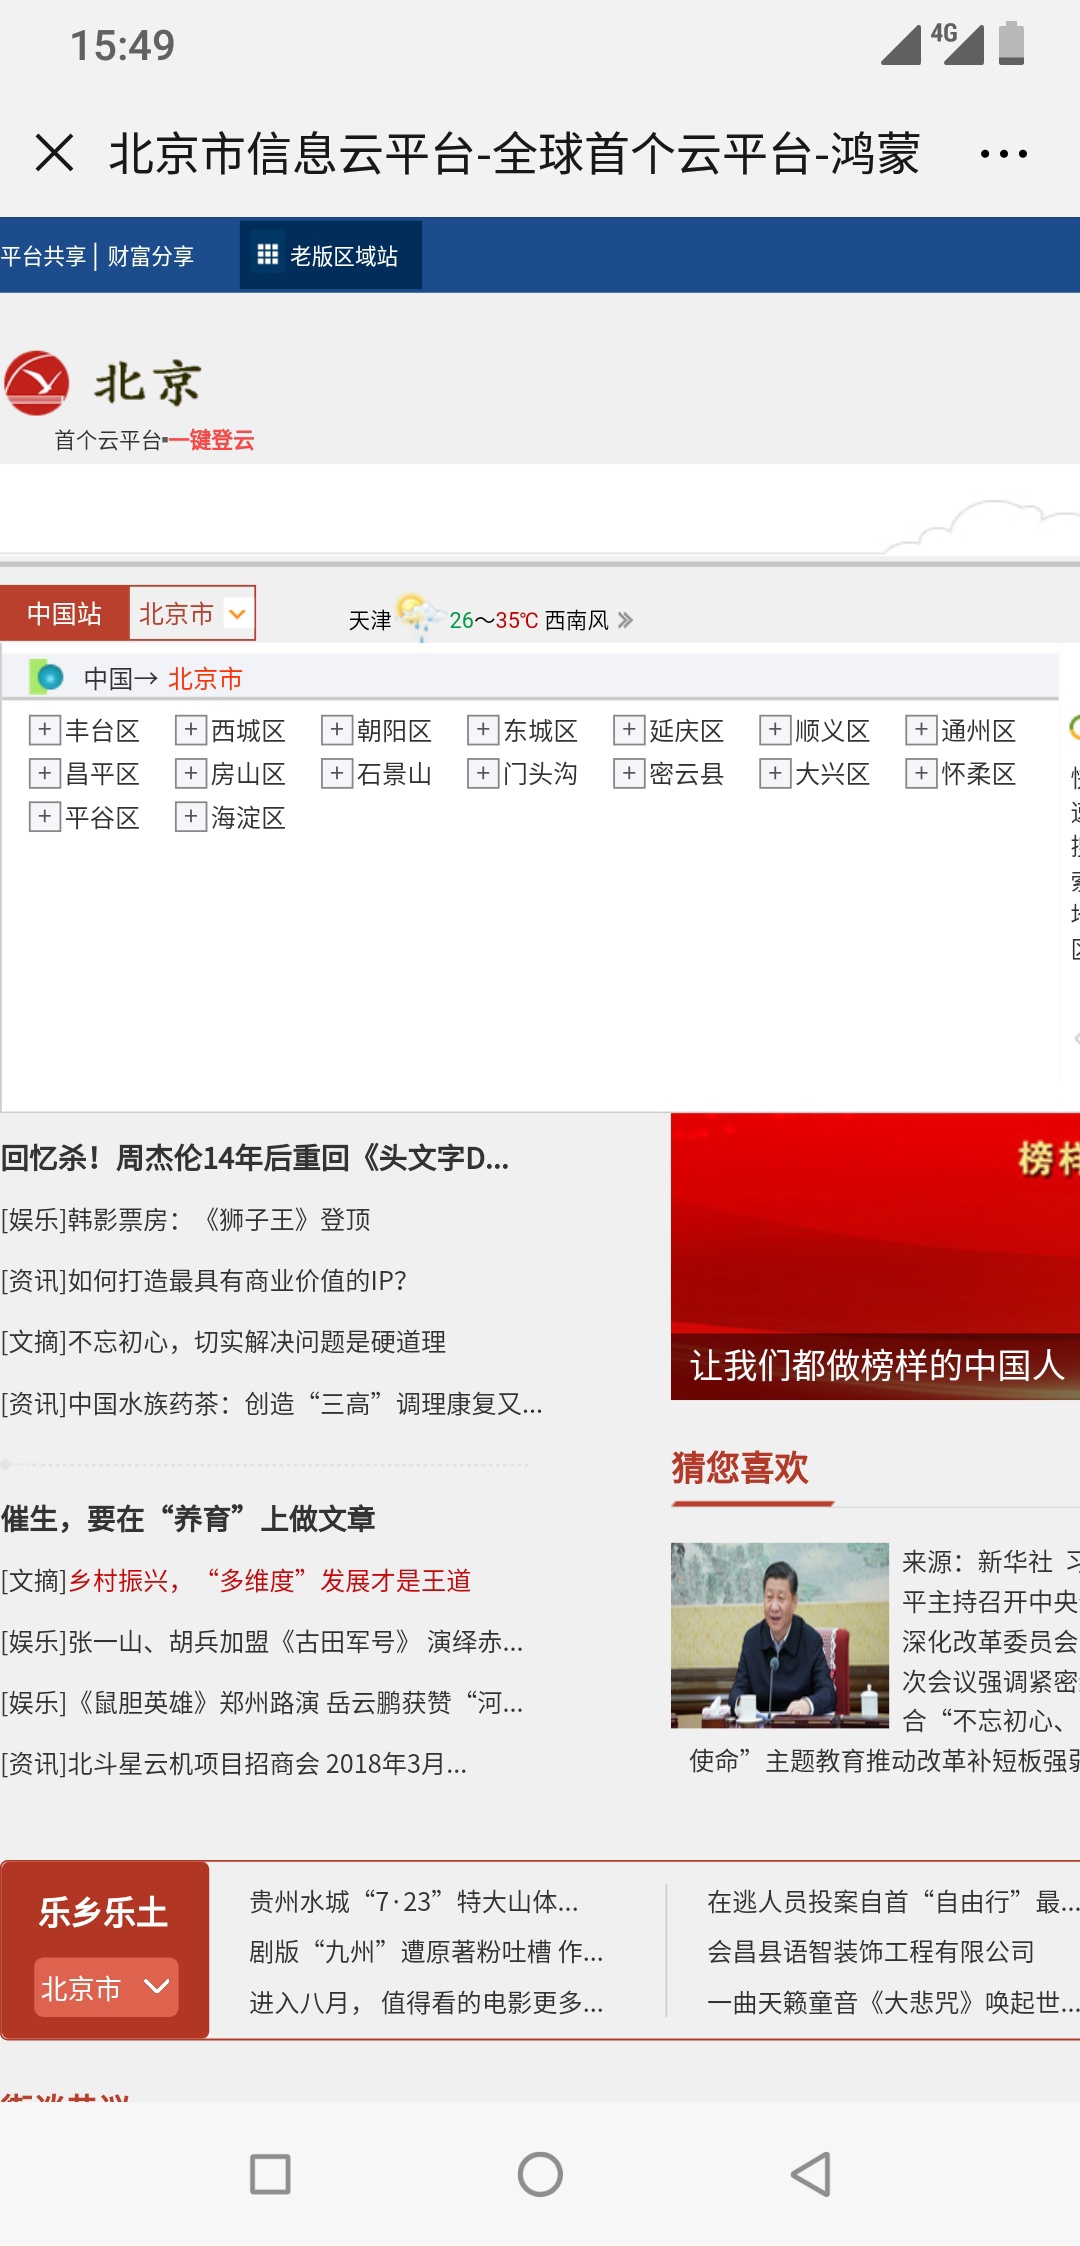Image resolution: width=1080 pixels, height=2246 pixels.
Task: Select the 中国站 tab
Action: [x=64, y=613]
